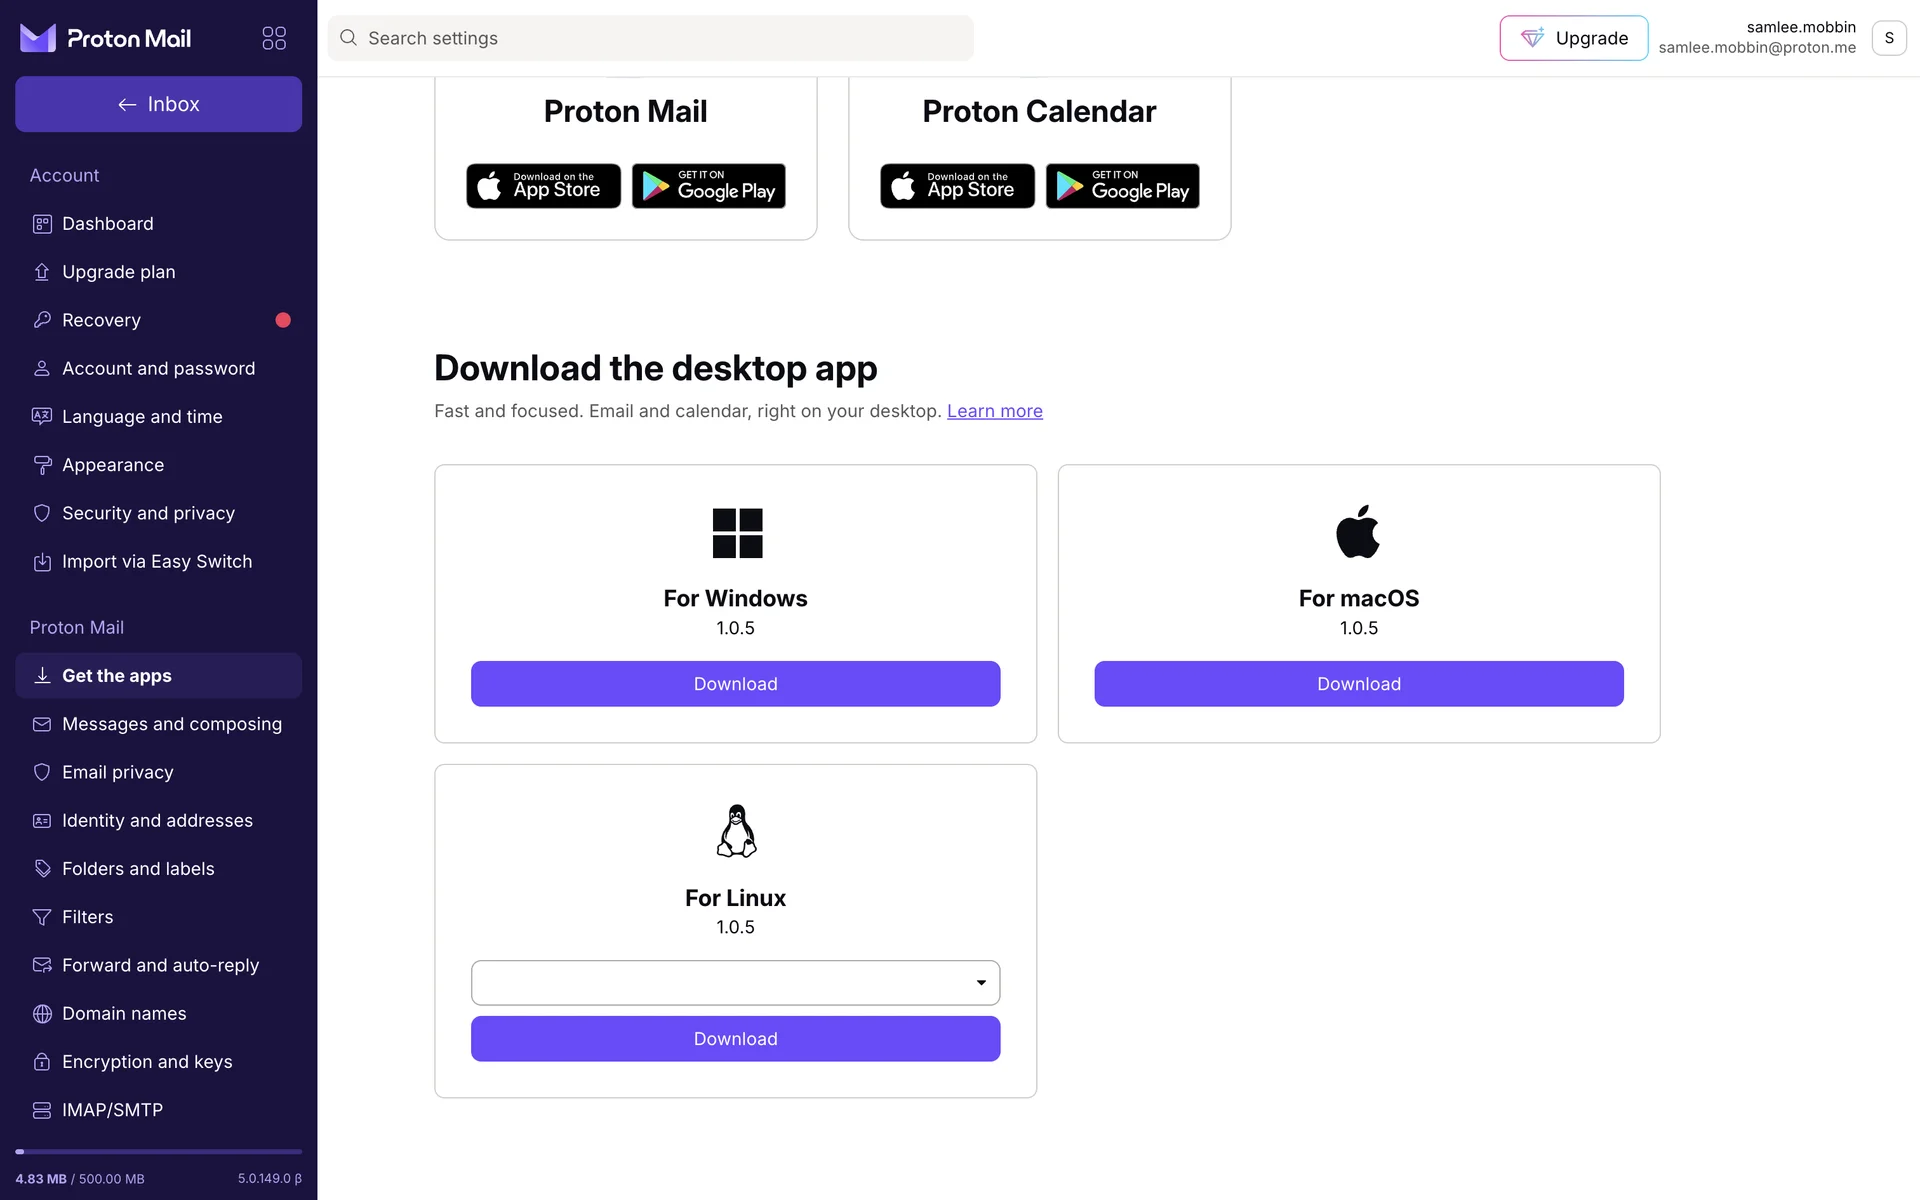The height and width of the screenshot is (1200, 1920).
Task: Click the search magnifier icon
Action: (348, 38)
